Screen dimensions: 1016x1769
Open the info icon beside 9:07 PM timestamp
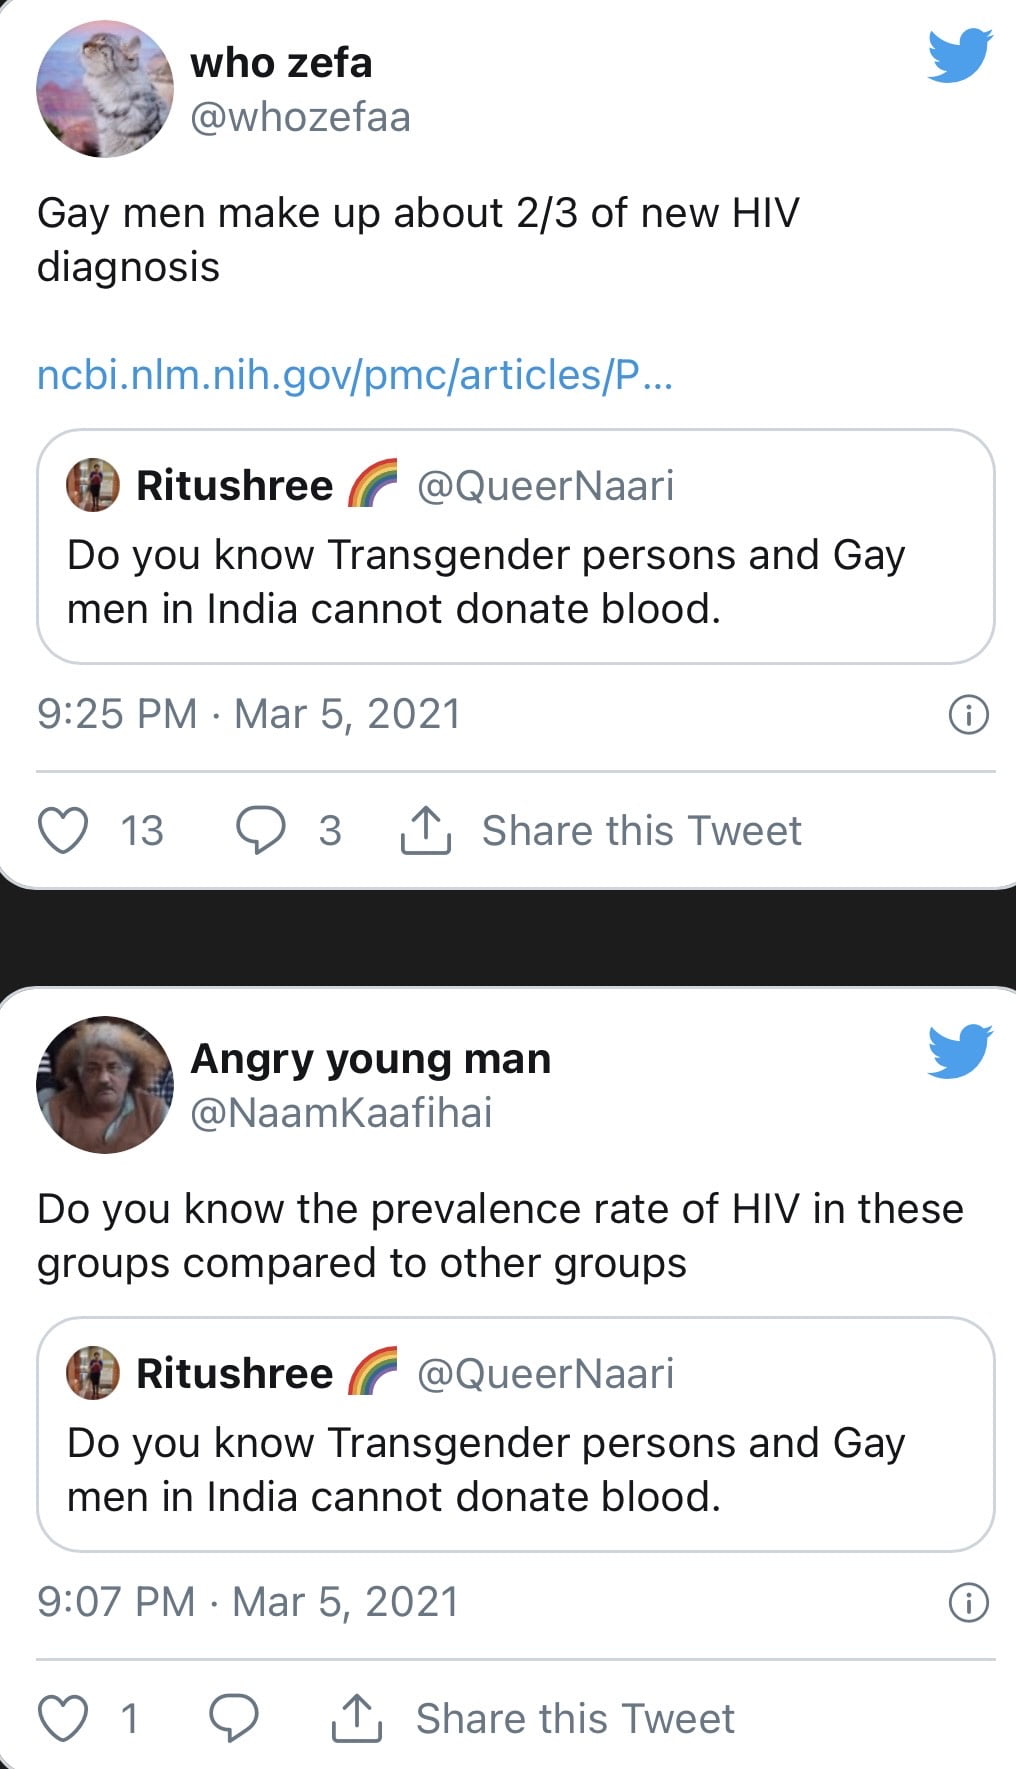tap(968, 1602)
